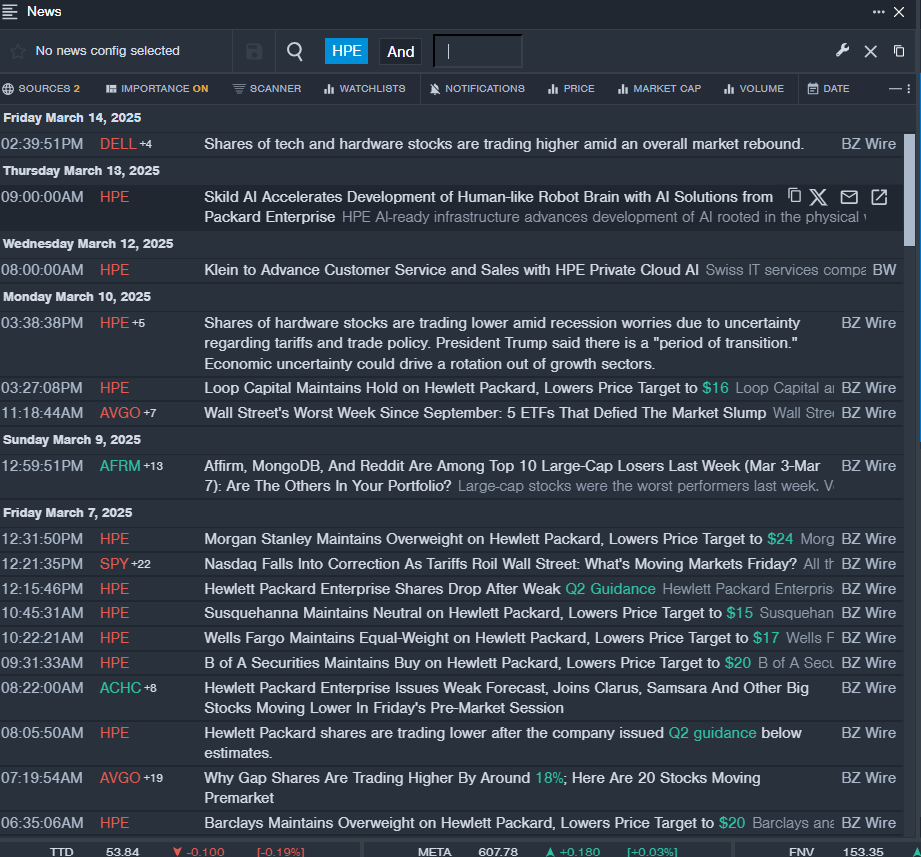Open the Skild AI article in external window

pos(879,197)
